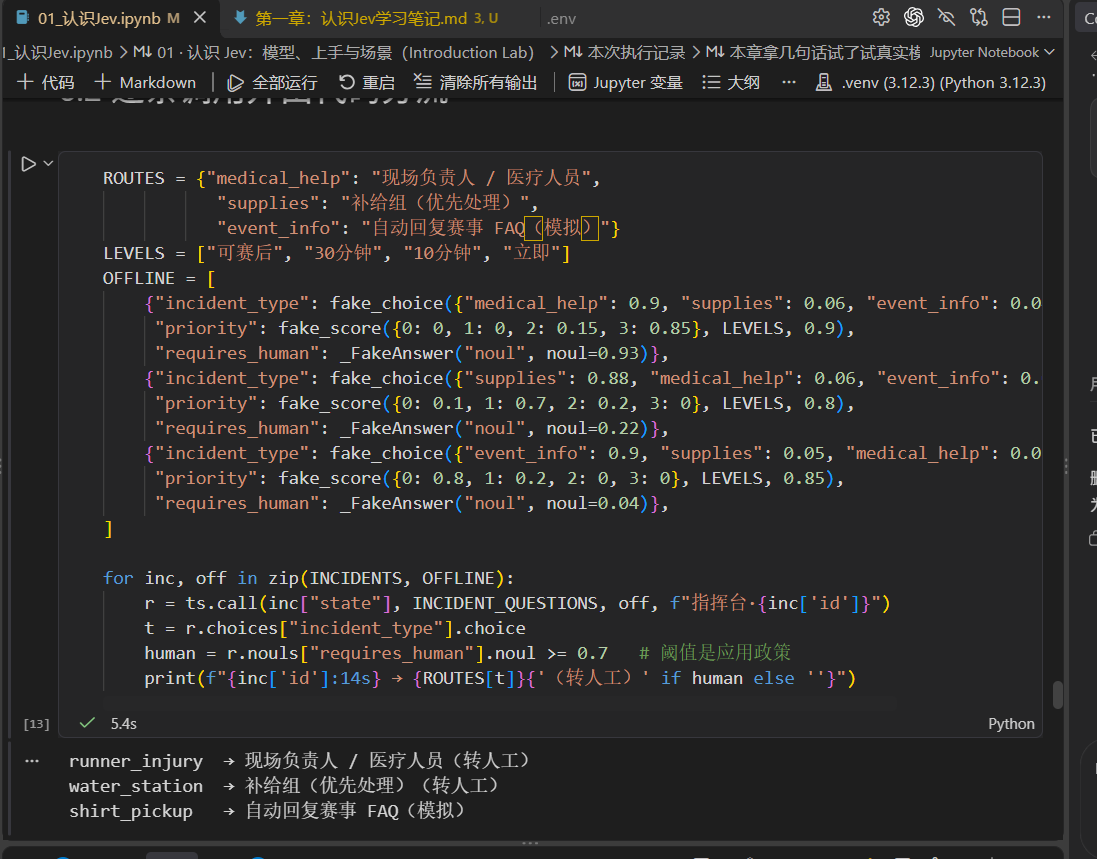This screenshot has width=1097, height=859.
Task: Open the compare changes branch icon
Action: [x=979, y=17]
